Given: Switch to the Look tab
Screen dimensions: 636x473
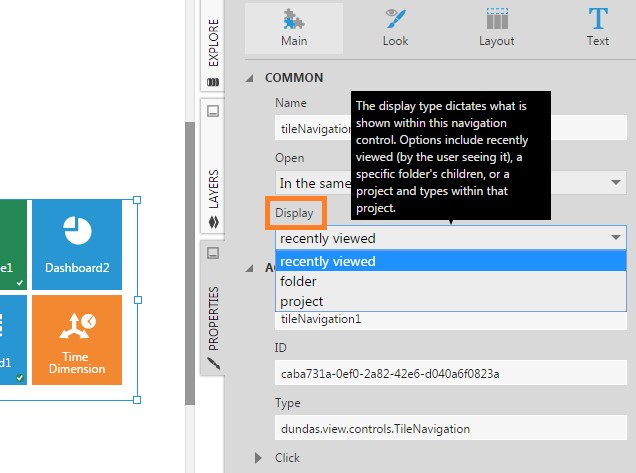Looking at the screenshot, I should (395, 28).
